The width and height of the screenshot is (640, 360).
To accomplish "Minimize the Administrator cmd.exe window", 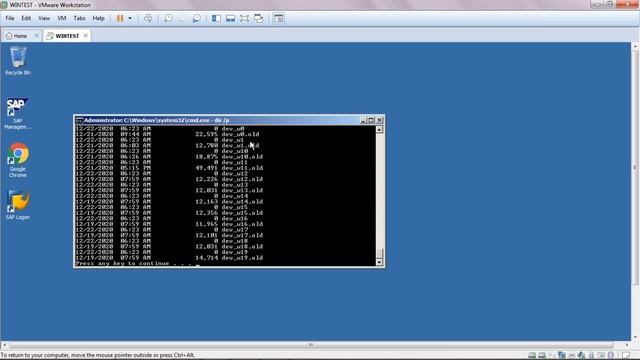I will click(363, 120).
